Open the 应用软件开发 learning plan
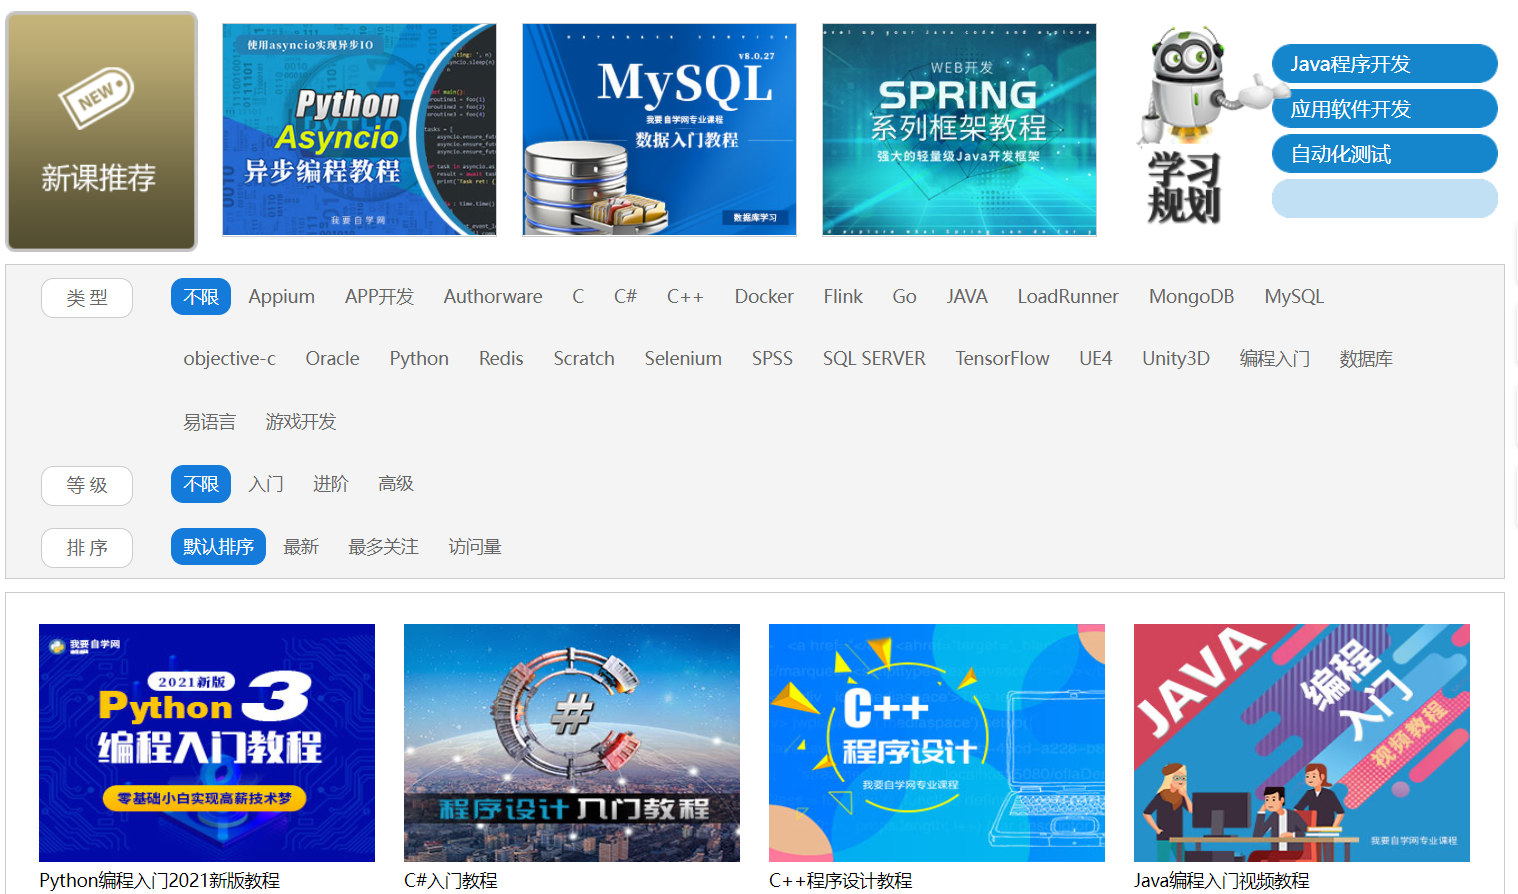 (x=1384, y=109)
